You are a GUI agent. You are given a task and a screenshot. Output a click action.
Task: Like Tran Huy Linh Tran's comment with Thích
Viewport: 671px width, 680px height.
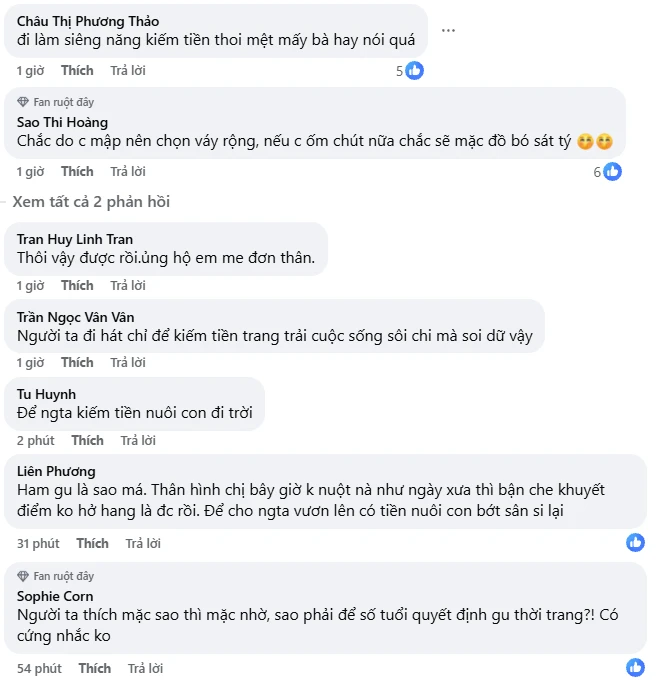77,286
